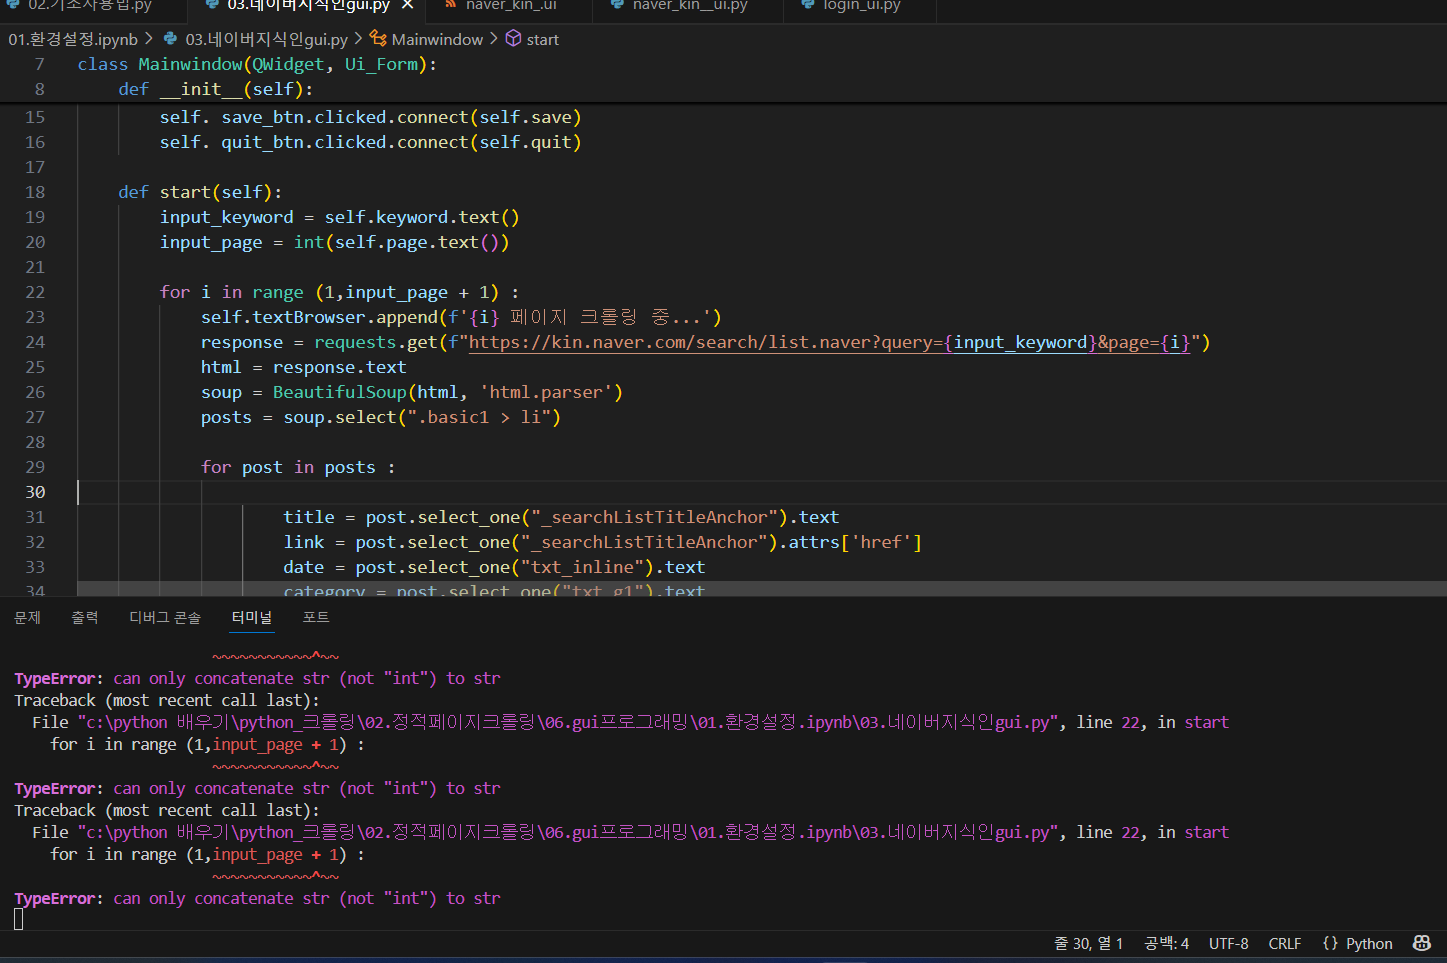Click the method symbol icon beside start
The width and height of the screenshot is (1447, 963).
tap(513, 39)
